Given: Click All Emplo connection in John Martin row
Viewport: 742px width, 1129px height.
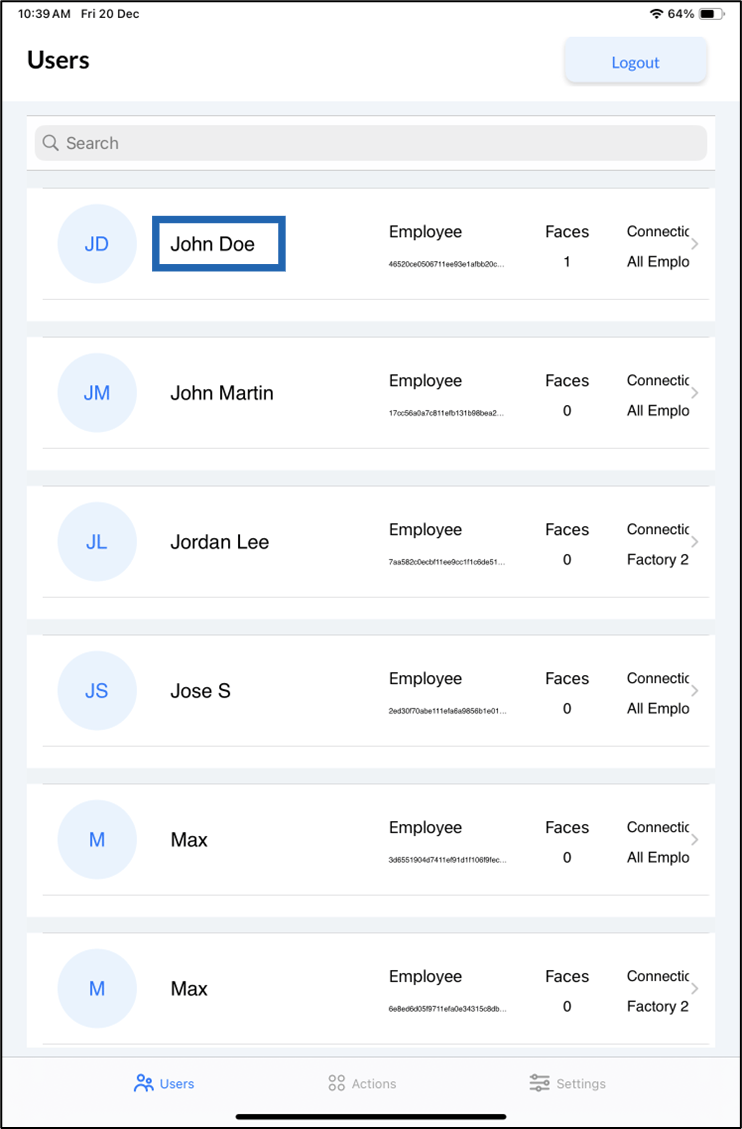Looking at the screenshot, I should click(658, 411).
